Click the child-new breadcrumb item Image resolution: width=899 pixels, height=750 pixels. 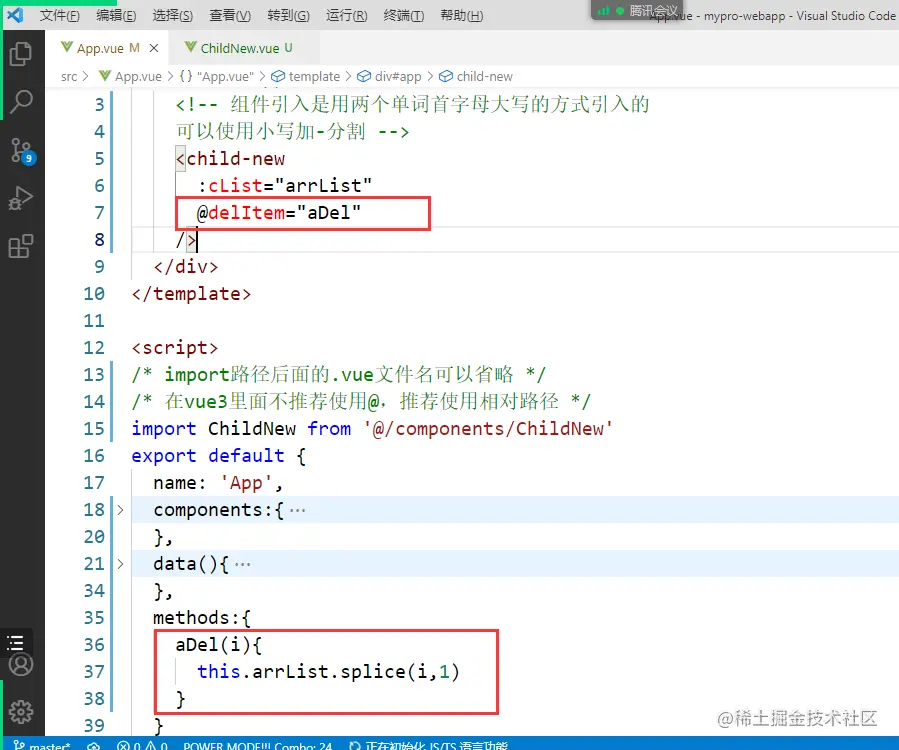point(483,76)
